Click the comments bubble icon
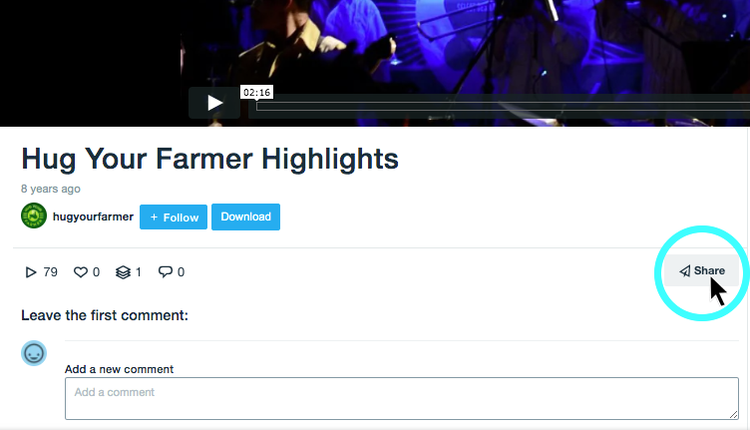This screenshot has height=430, width=750. [165, 272]
